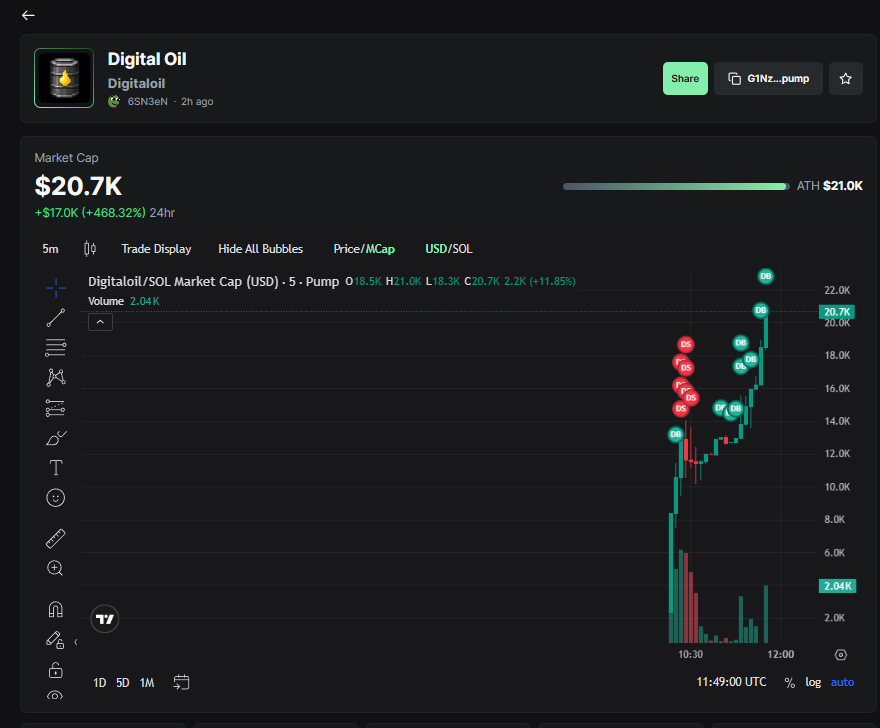Click the 20.7K current price label
The image size is (880, 728).
coord(837,312)
